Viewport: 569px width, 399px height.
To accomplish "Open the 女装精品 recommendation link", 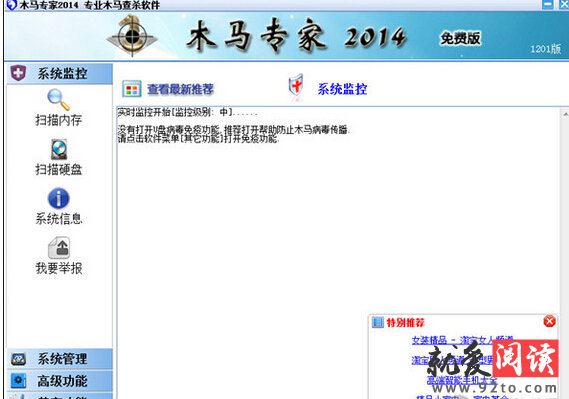I will tap(462, 340).
